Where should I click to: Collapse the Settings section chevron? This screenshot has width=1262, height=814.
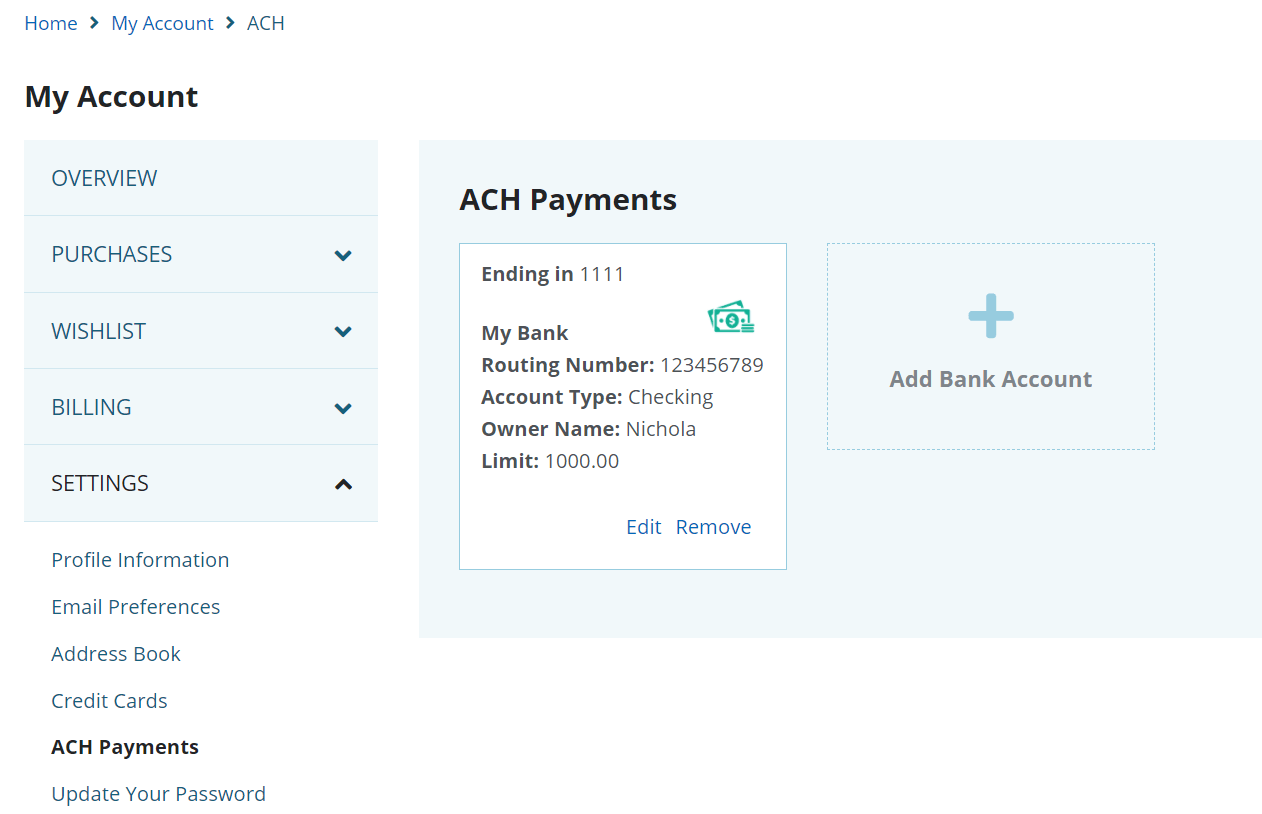coord(343,484)
